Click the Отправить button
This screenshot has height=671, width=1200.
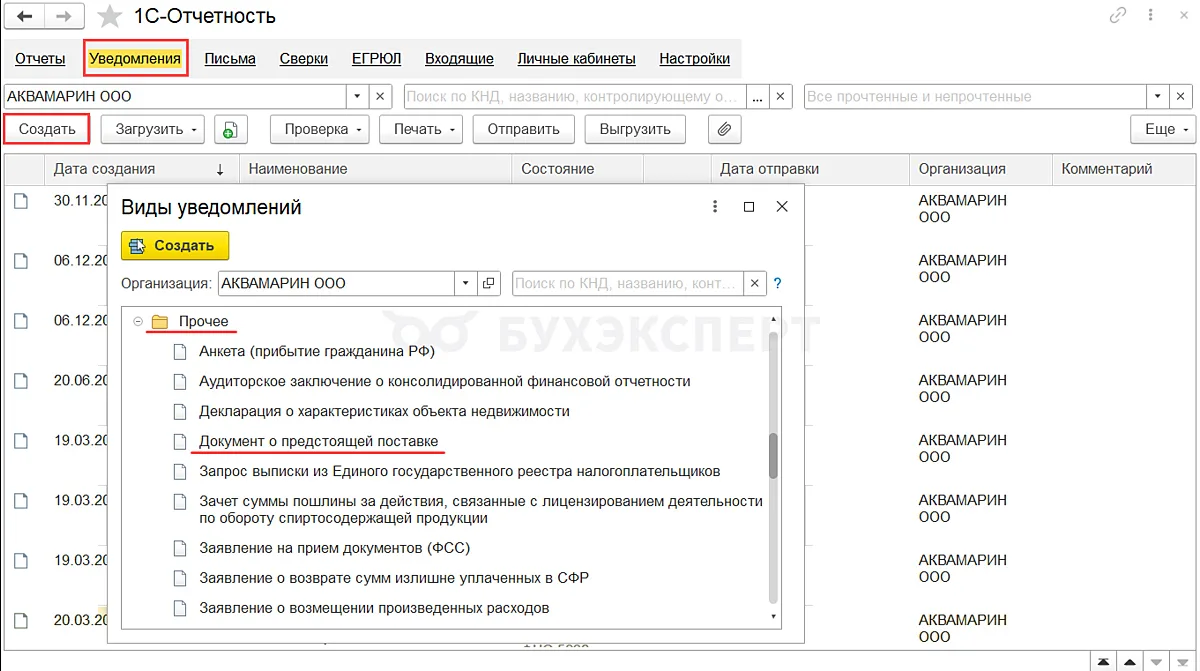coord(524,129)
